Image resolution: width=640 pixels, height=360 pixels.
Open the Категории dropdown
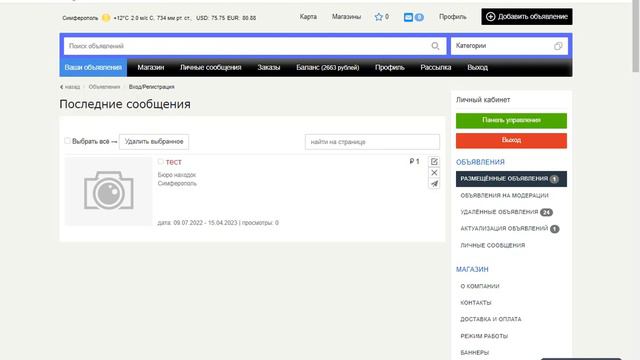pos(509,46)
